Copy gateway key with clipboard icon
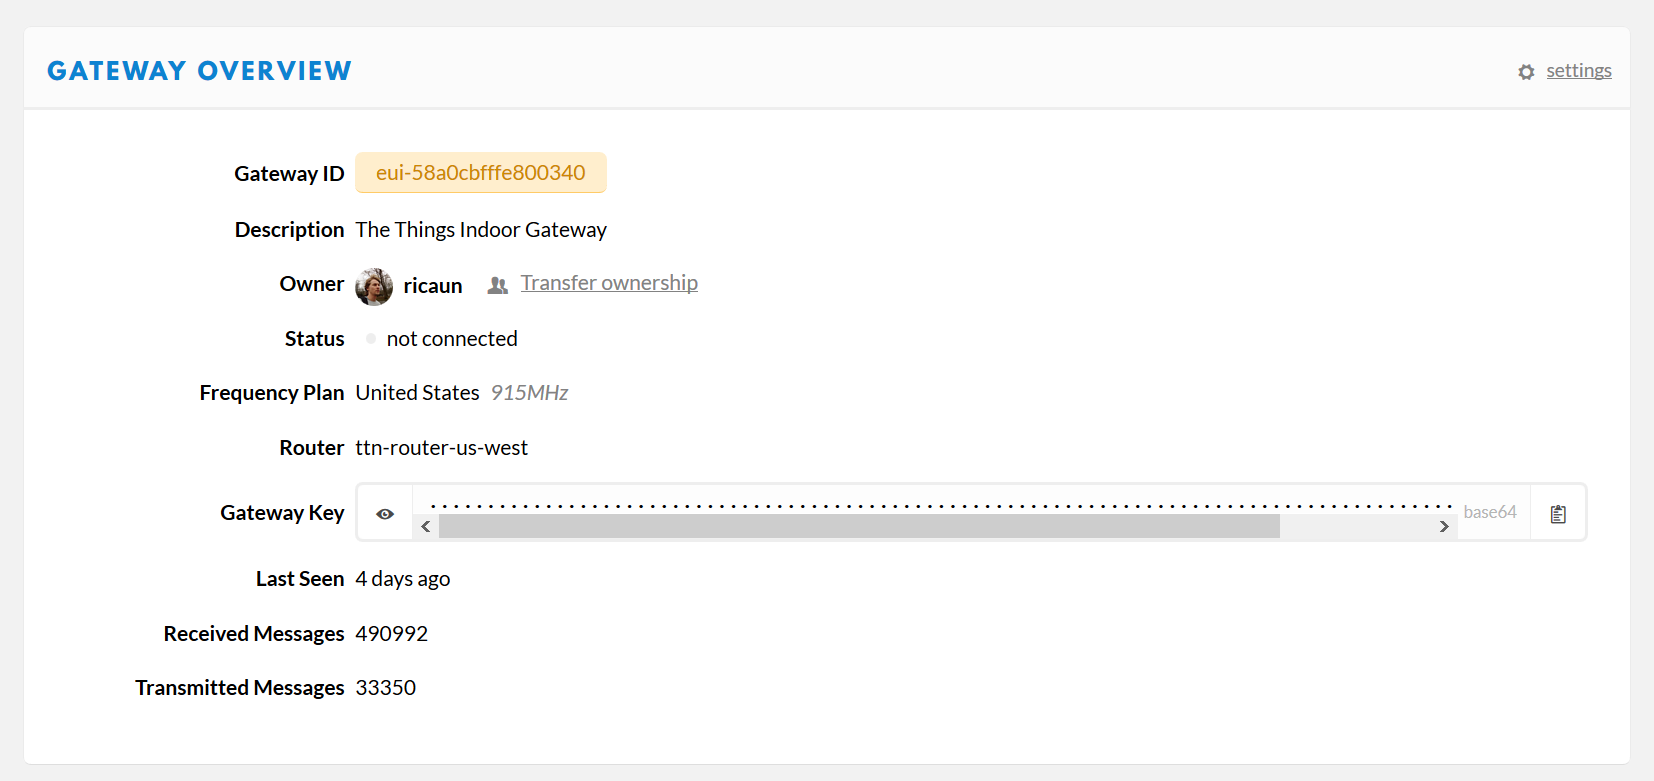This screenshot has height=781, width=1654. [x=1558, y=513]
